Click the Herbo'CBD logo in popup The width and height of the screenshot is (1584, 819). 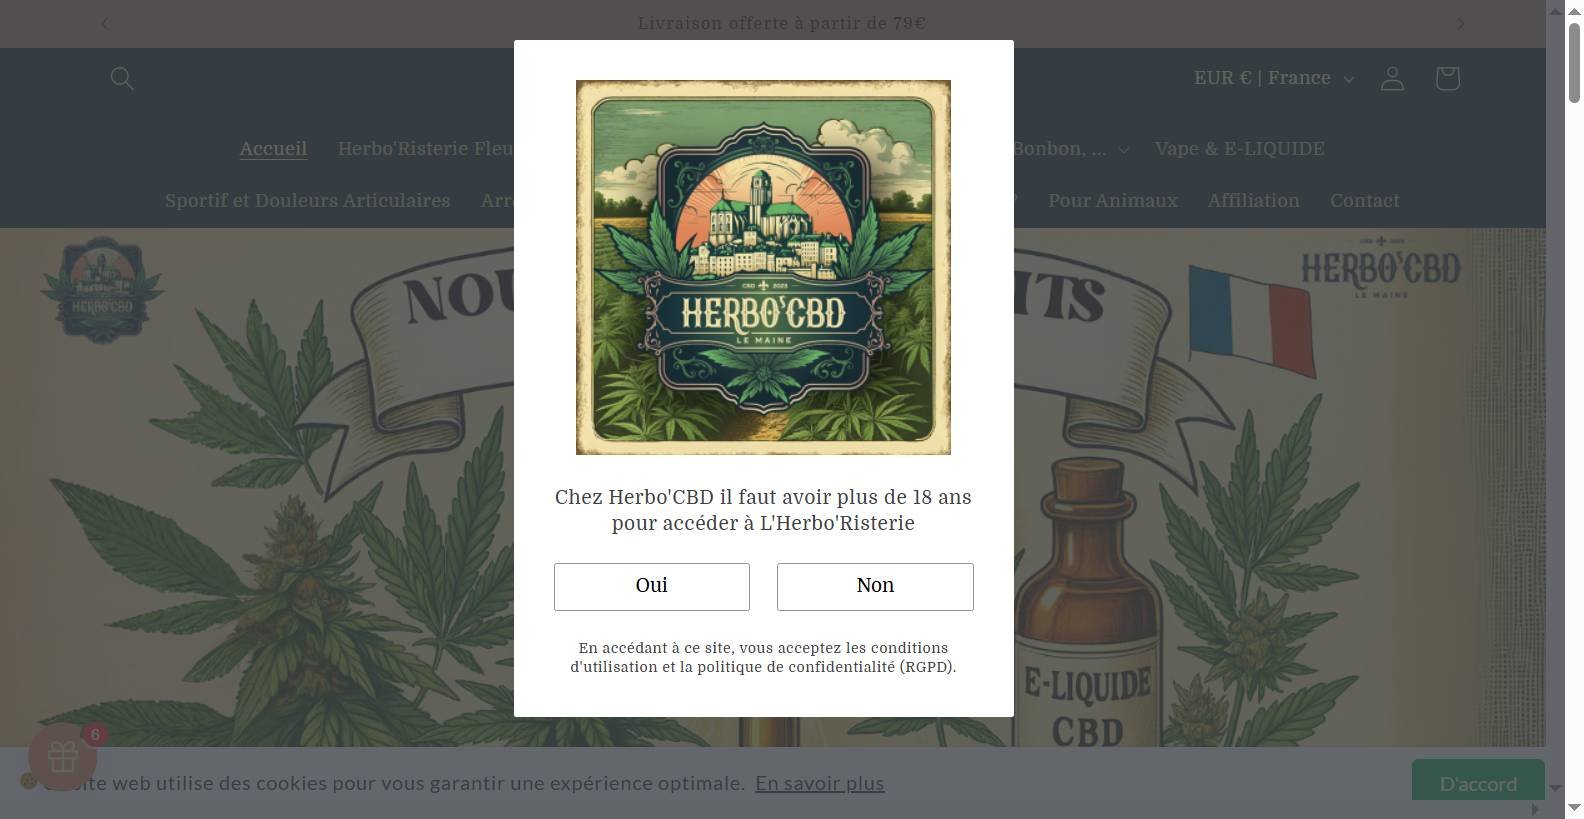click(x=763, y=267)
